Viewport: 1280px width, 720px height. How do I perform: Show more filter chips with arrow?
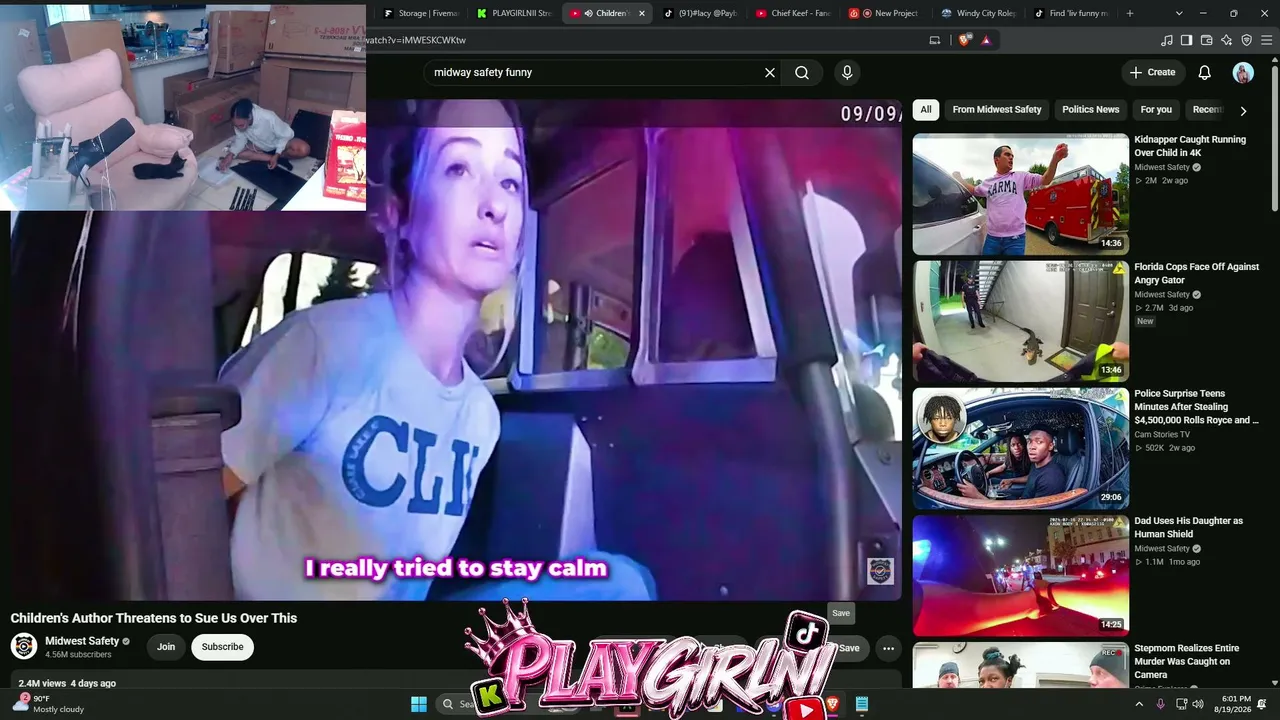[x=1243, y=111]
